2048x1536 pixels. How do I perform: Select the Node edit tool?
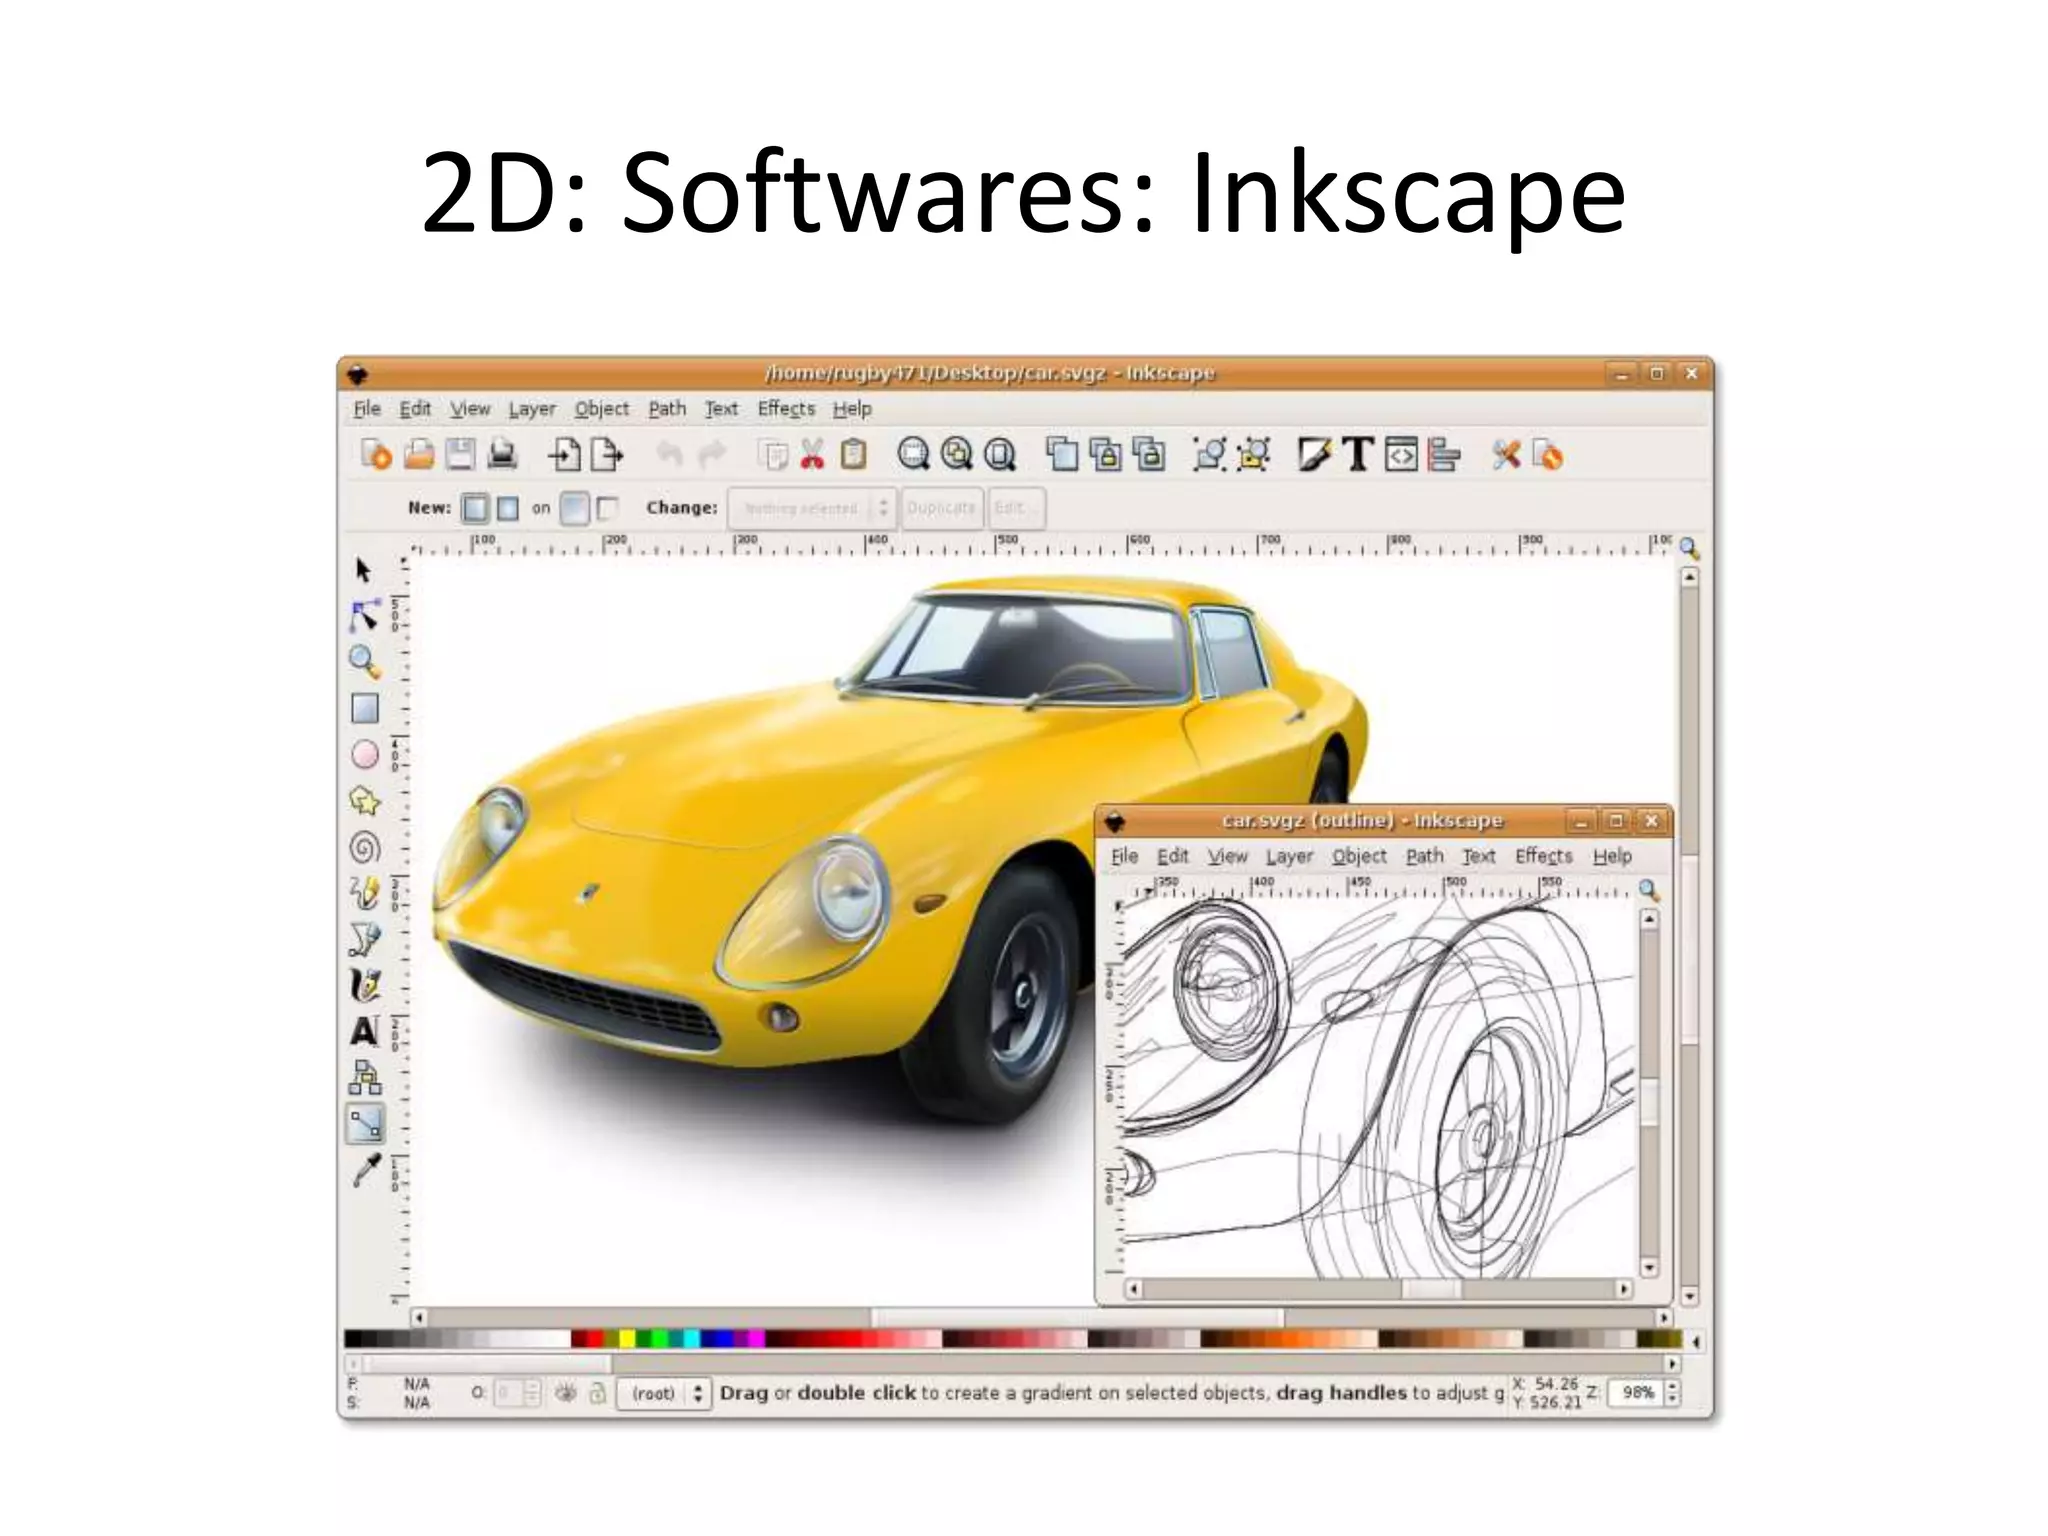[364, 615]
